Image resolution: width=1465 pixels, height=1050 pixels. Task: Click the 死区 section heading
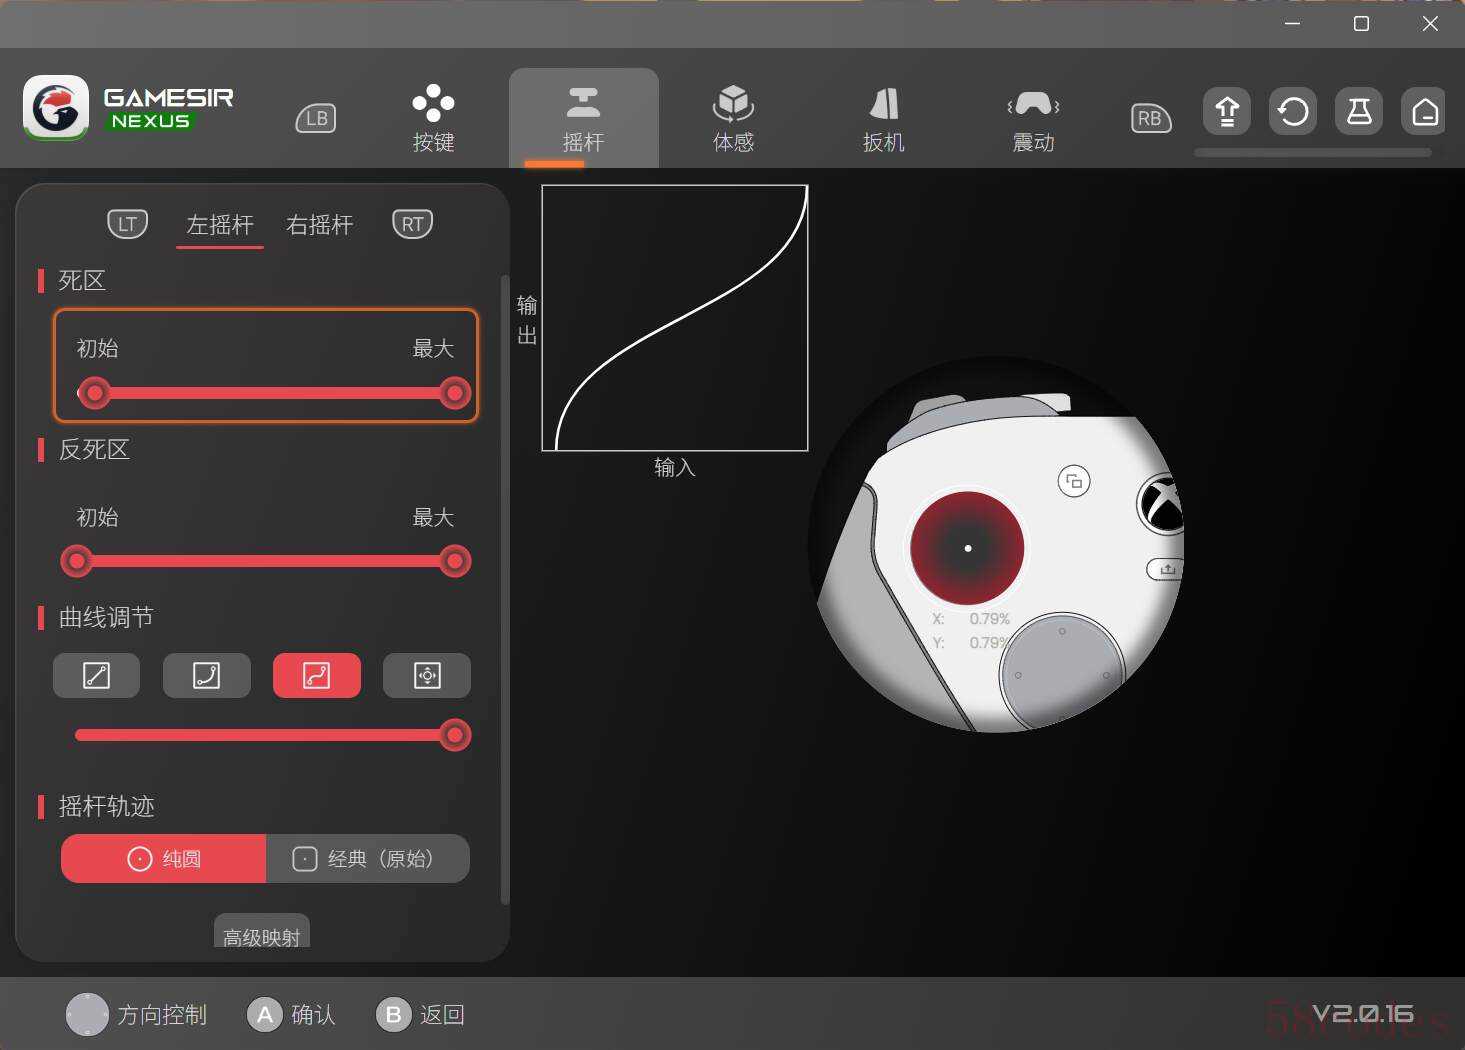pyautogui.click(x=82, y=281)
